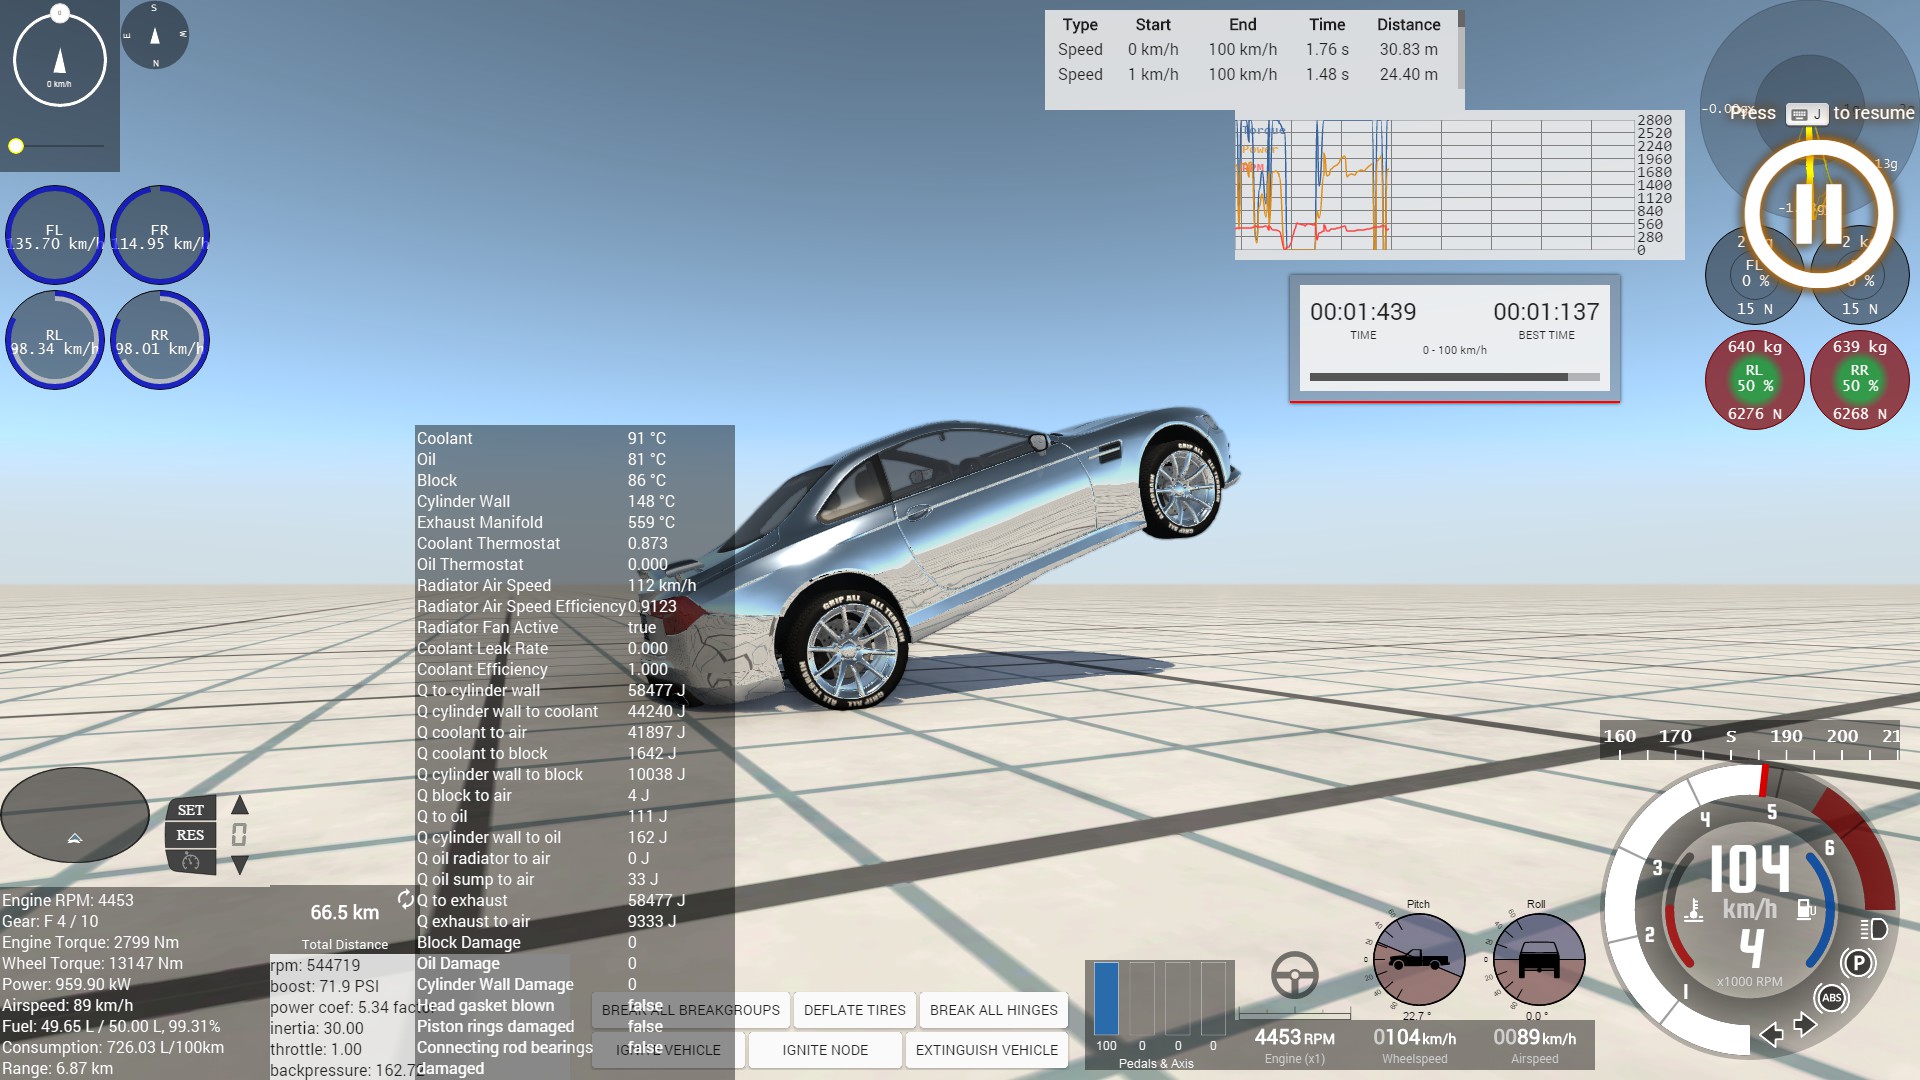The image size is (1920, 1080).
Task: Click the '1.76 s' time cell
Action: [1327, 50]
